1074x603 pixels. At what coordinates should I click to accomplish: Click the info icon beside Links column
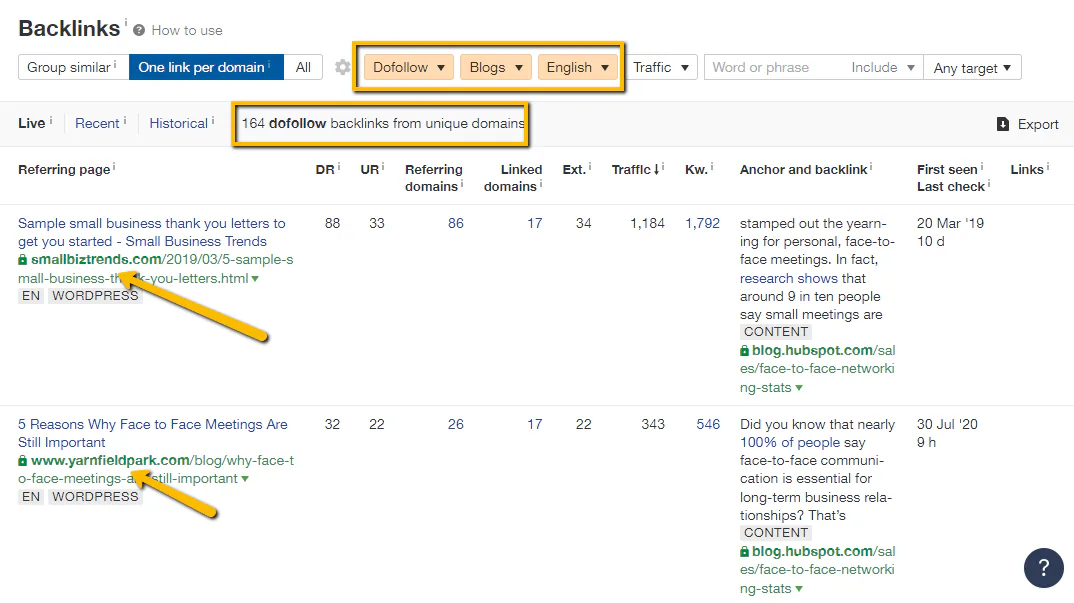point(1047,167)
